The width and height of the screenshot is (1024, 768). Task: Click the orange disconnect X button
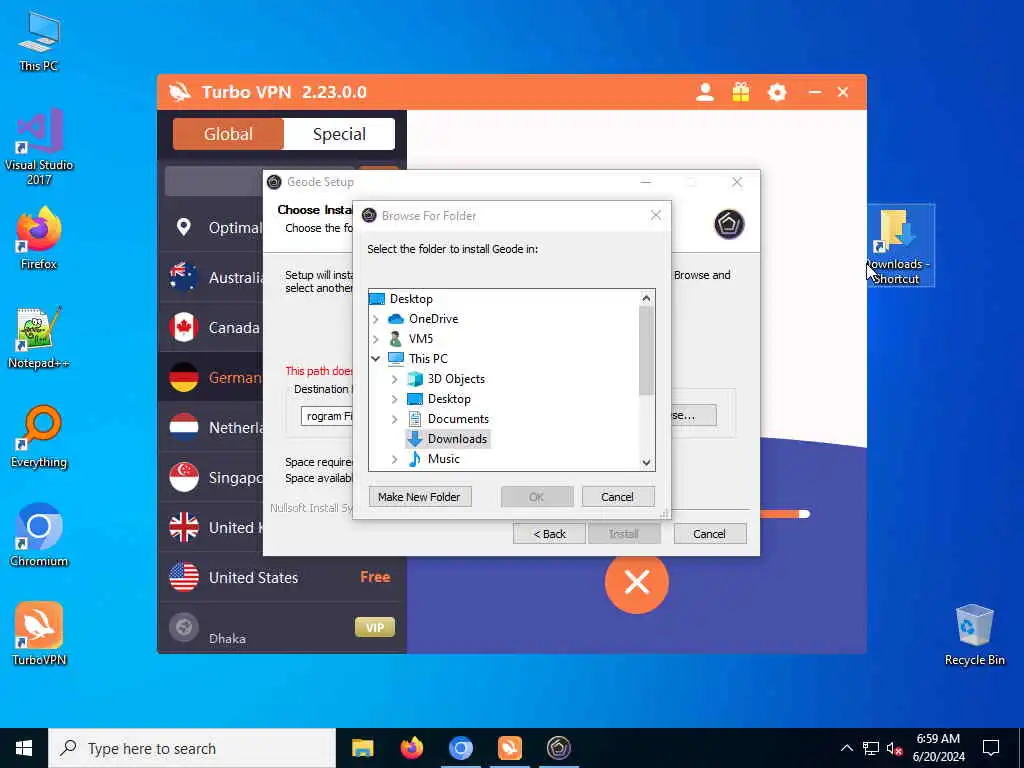coord(637,582)
